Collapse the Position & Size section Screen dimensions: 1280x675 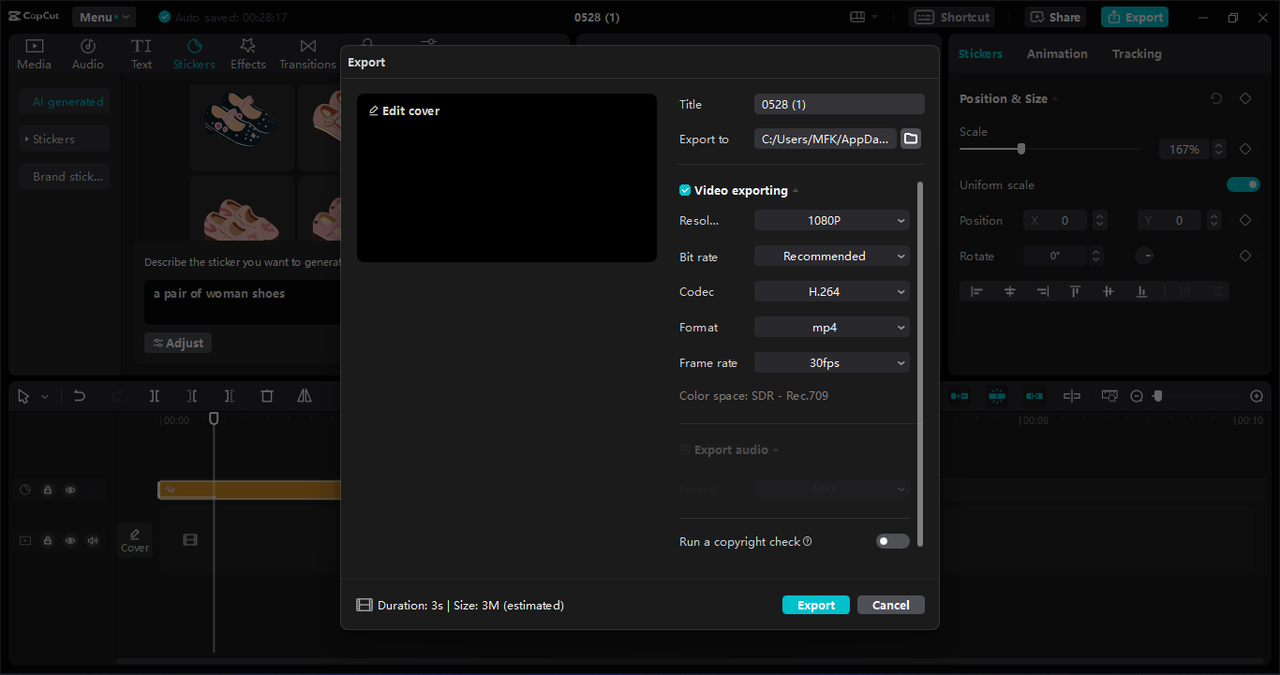click(x=1055, y=99)
